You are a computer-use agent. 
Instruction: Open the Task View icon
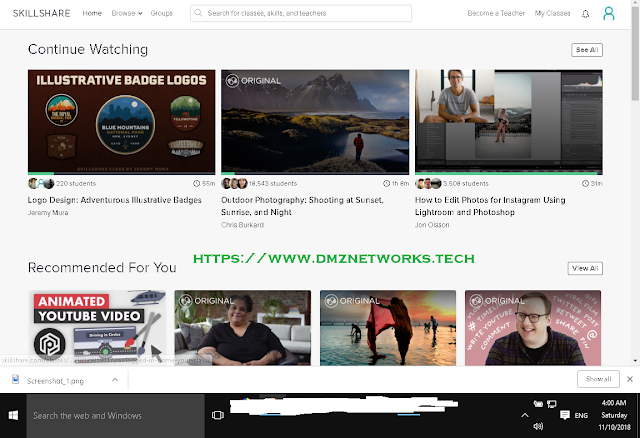click(218, 416)
